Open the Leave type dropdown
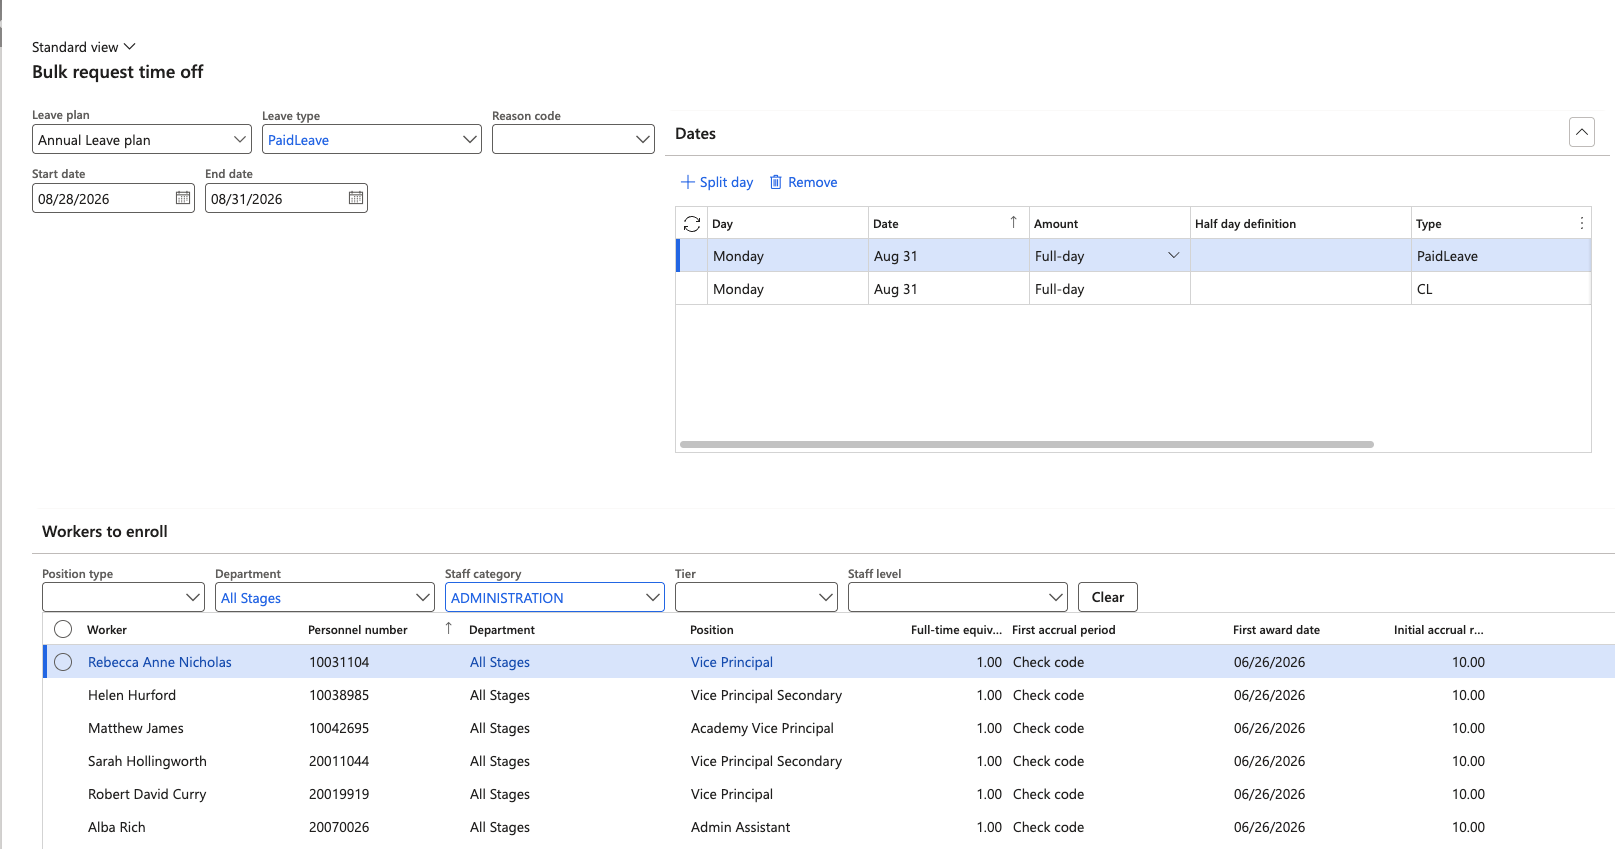 pyautogui.click(x=470, y=140)
